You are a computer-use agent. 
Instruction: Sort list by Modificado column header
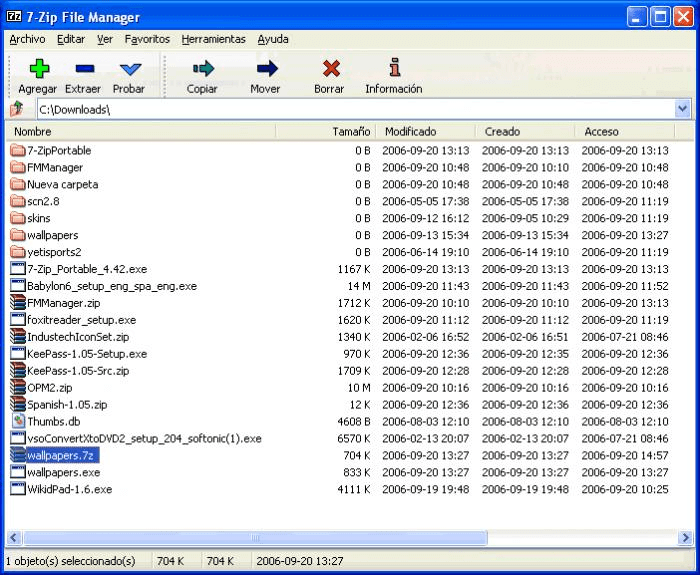tap(410, 131)
